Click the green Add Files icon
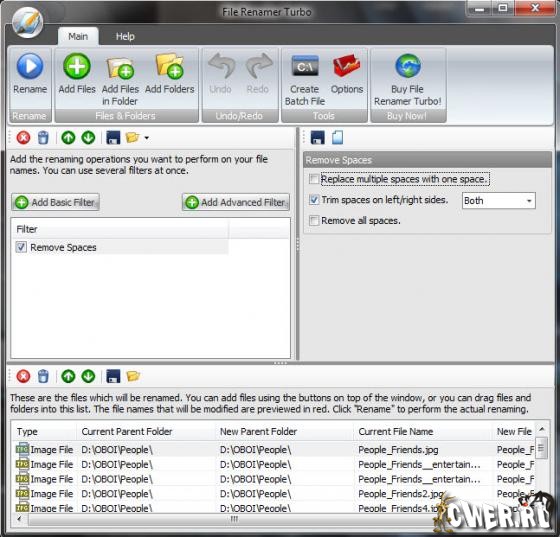 77,66
